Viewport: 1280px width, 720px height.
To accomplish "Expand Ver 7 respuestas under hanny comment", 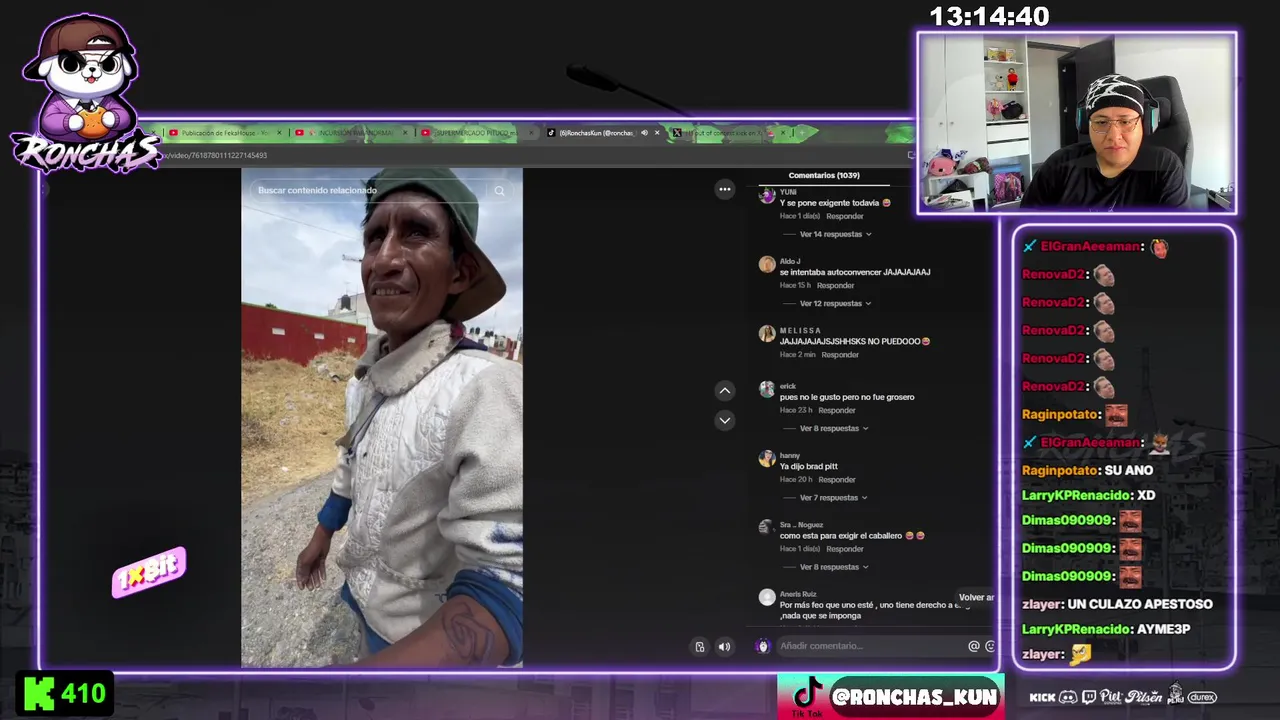I will (833, 497).
